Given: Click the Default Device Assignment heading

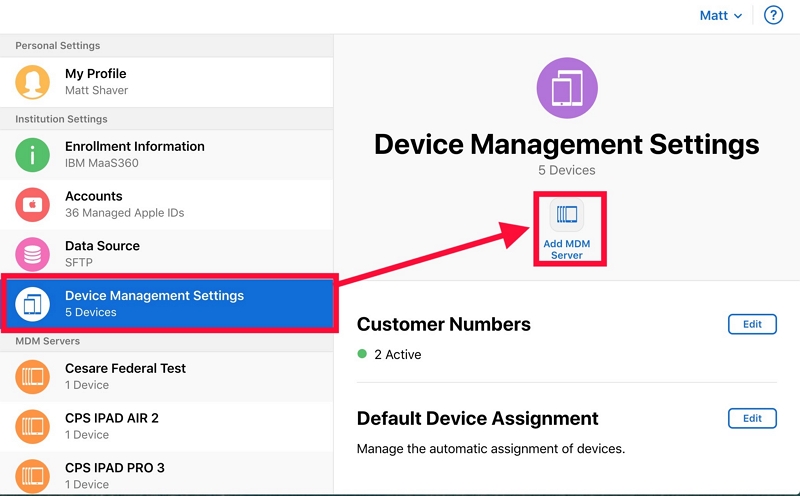Looking at the screenshot, I should [x=477, y=418].
